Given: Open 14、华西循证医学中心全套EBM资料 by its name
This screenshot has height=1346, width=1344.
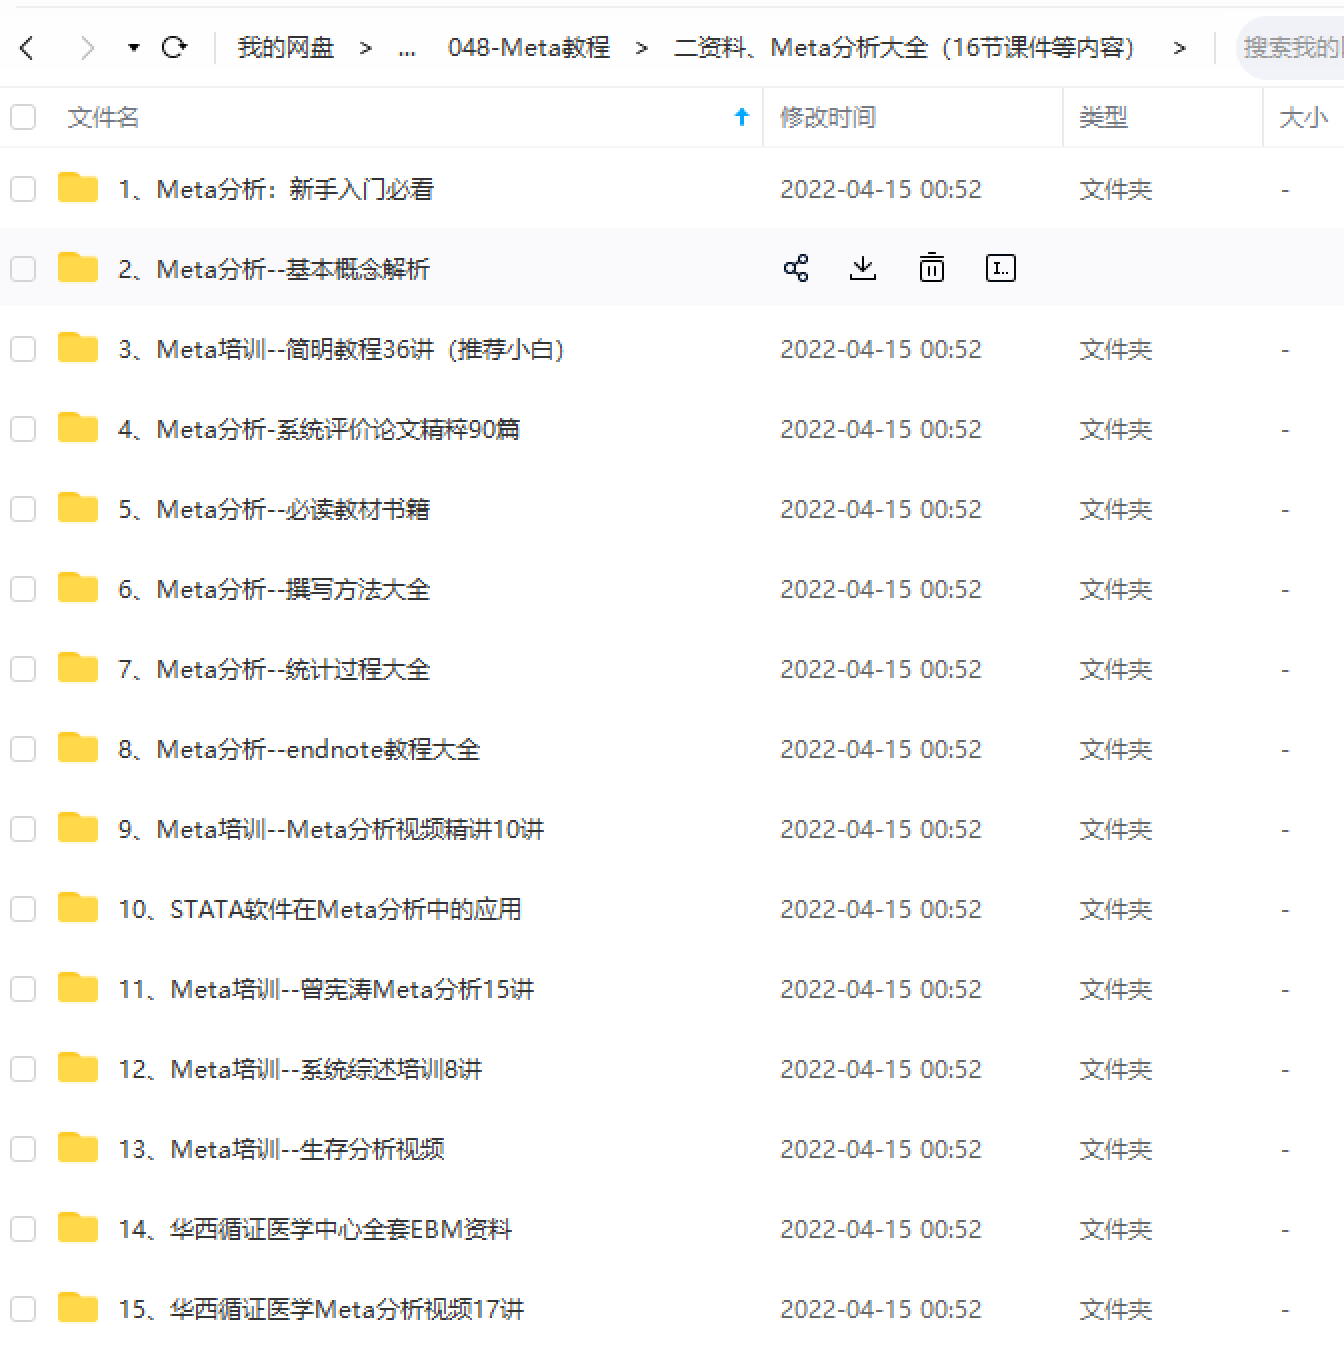Looking at the screenshot, I should coord(315,1229).
